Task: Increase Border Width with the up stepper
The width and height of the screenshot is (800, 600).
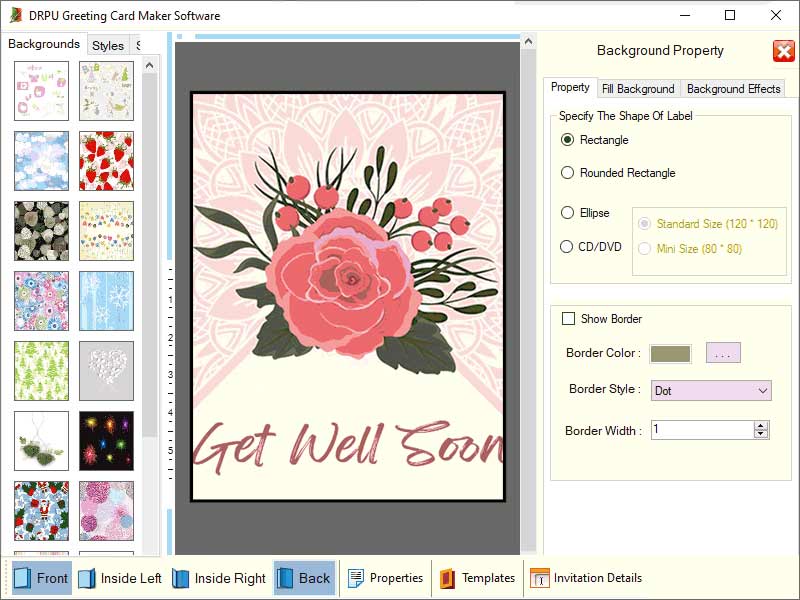Action: pos(760,424)
